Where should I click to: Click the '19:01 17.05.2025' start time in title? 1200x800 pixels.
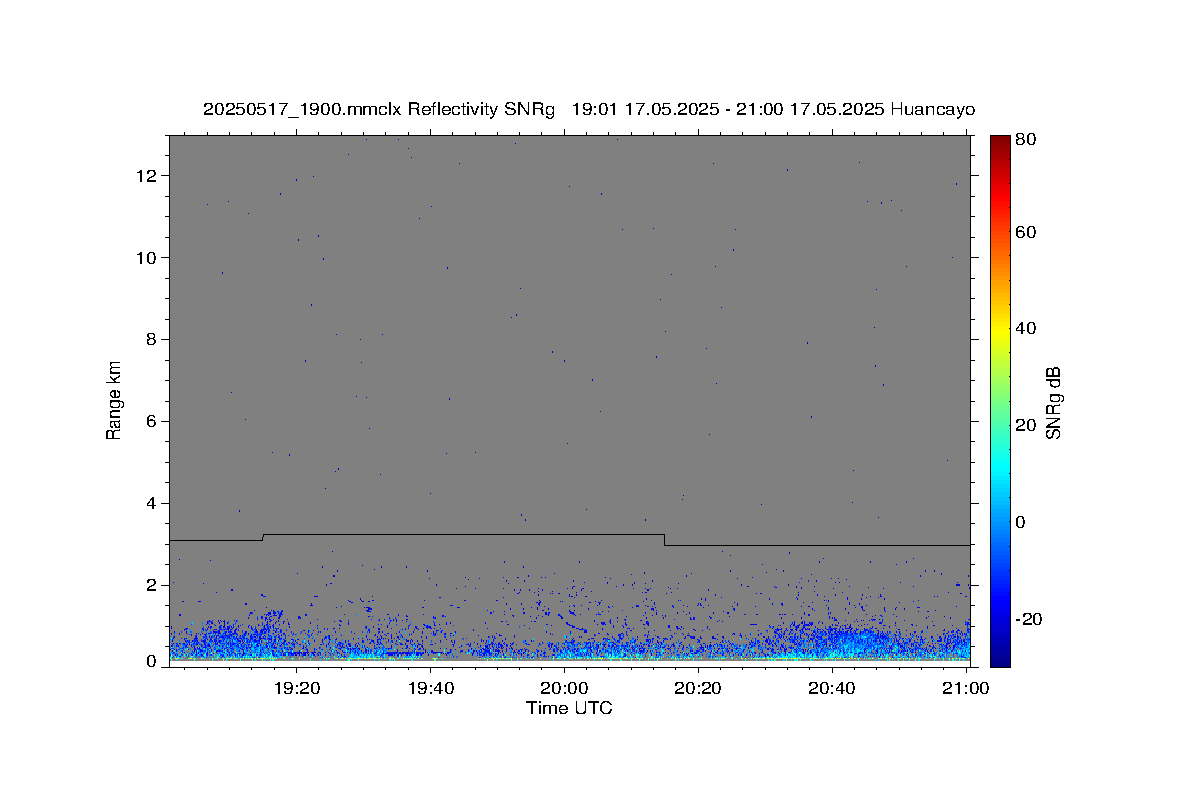[645, 110]
